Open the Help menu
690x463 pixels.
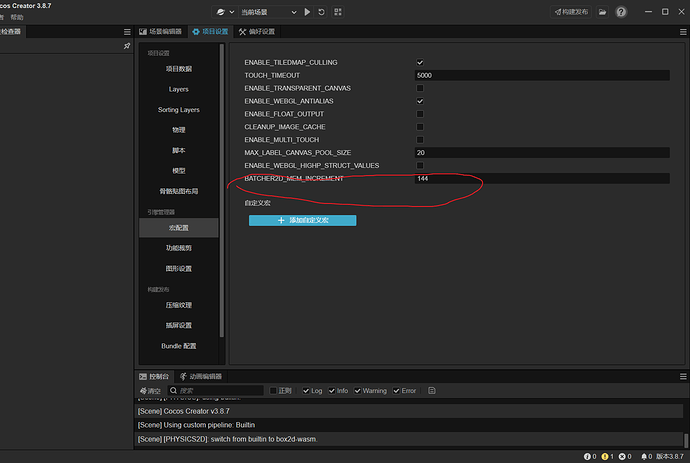point(17,17)
